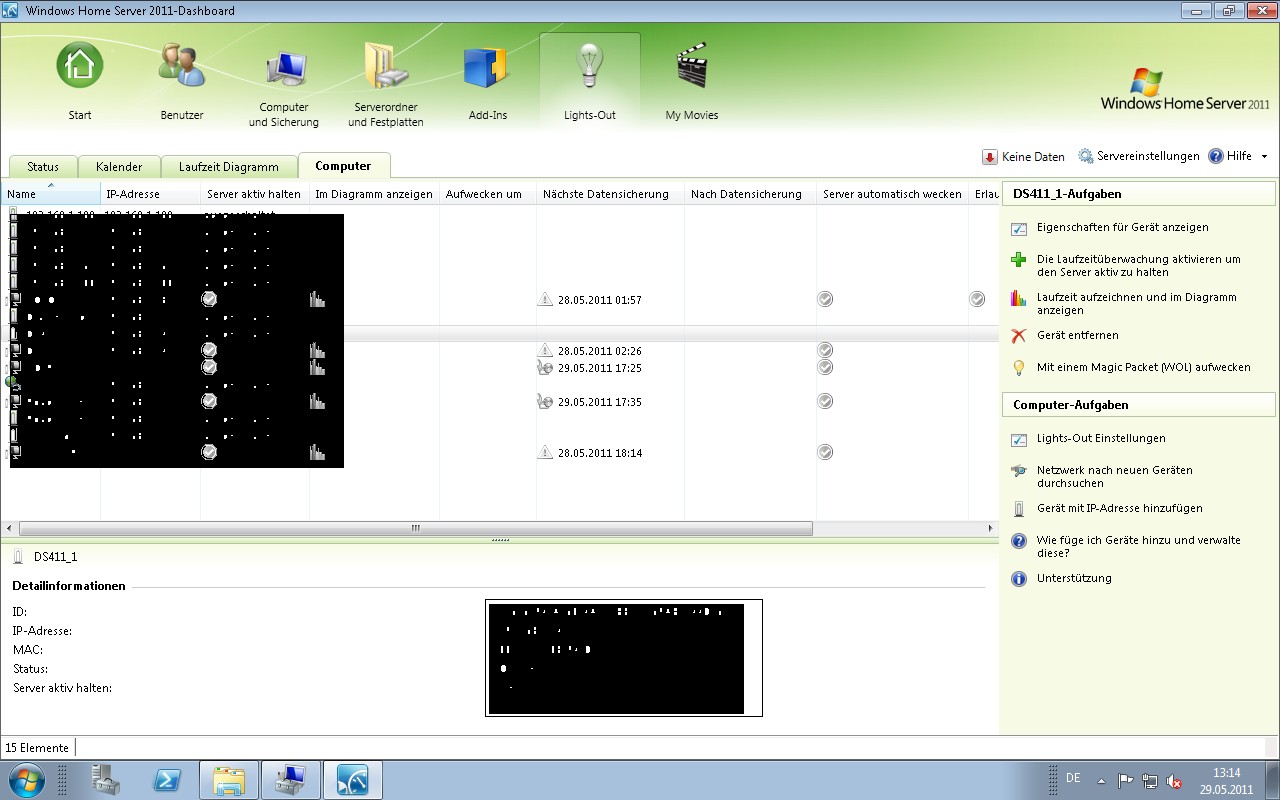
Task: Sort by Server aktiv halten column
Action: click(255, 194)
